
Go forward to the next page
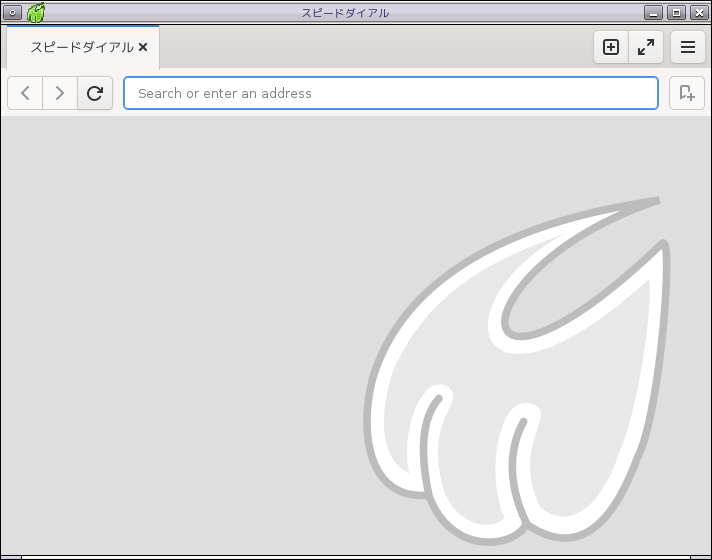pos(60,93)
